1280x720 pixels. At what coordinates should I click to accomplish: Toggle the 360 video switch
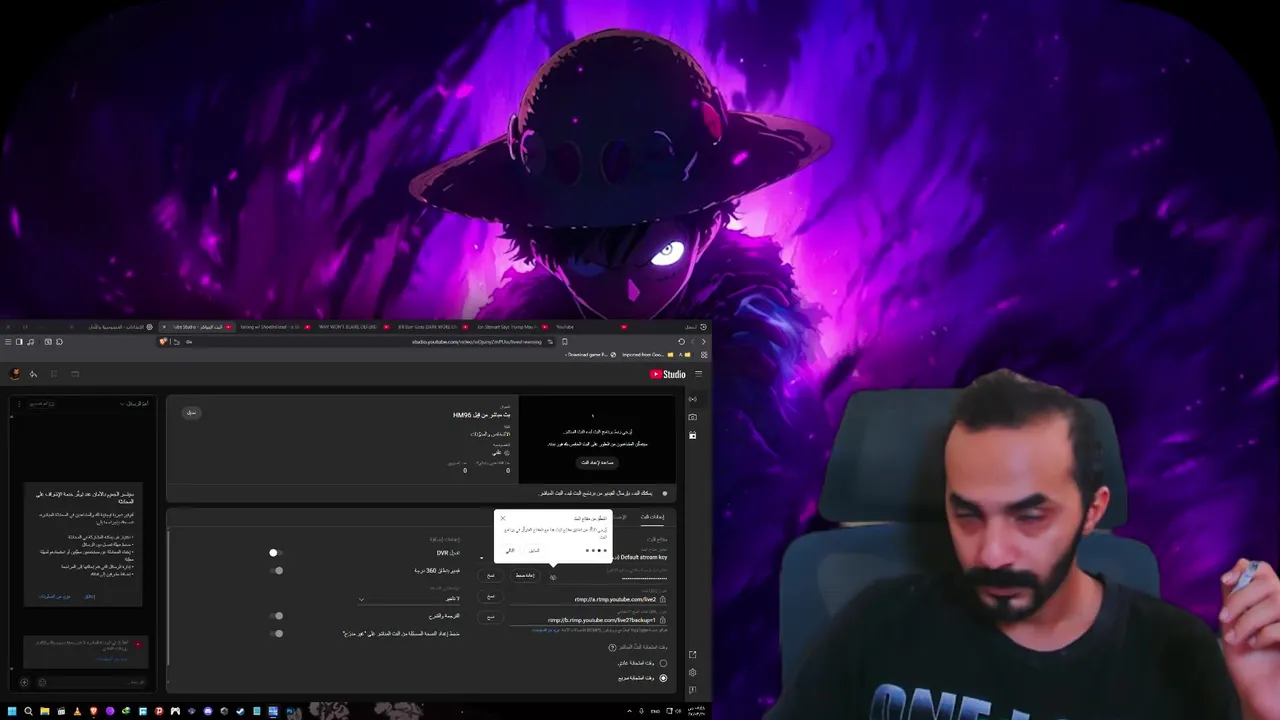pyautogui.click(x=276, y=571)
